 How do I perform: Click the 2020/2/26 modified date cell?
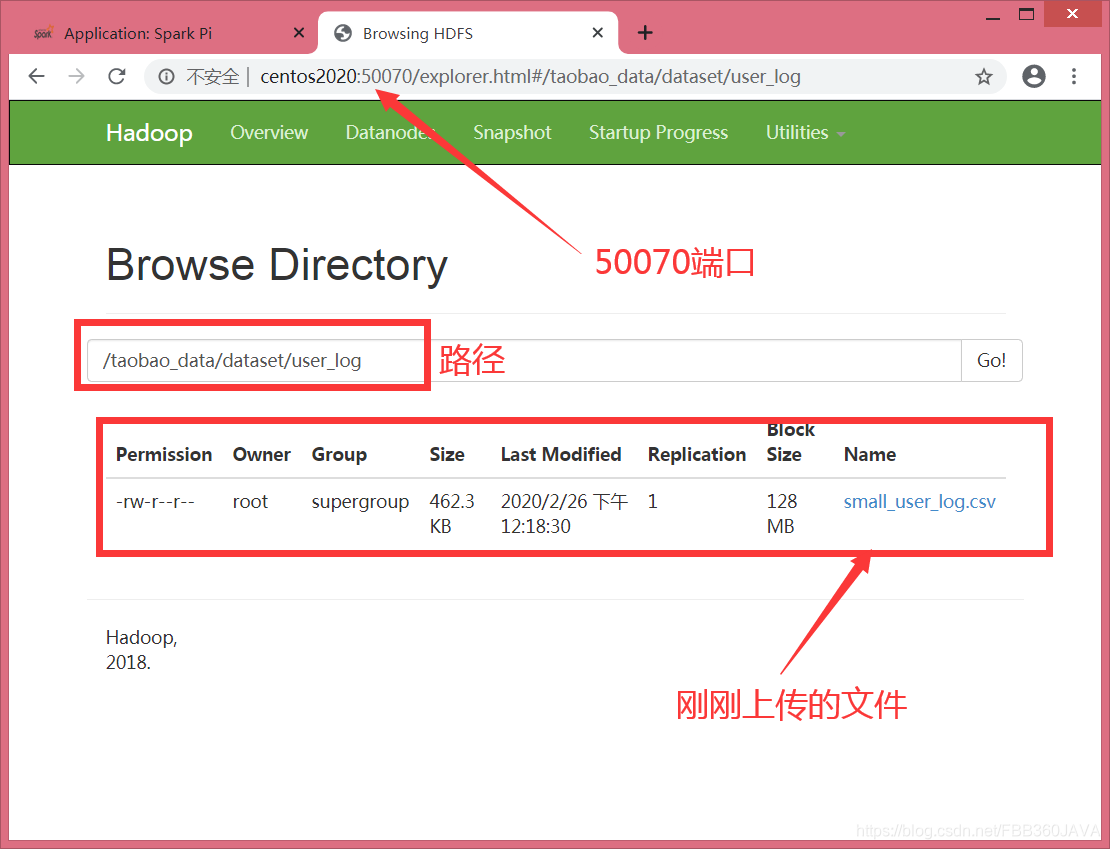point(564,514)
